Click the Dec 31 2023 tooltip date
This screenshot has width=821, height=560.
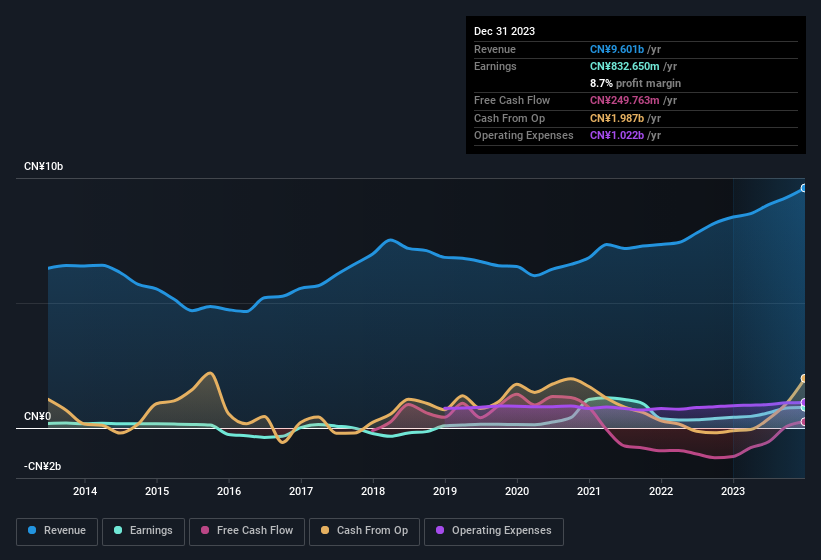[x=504, y=31]
